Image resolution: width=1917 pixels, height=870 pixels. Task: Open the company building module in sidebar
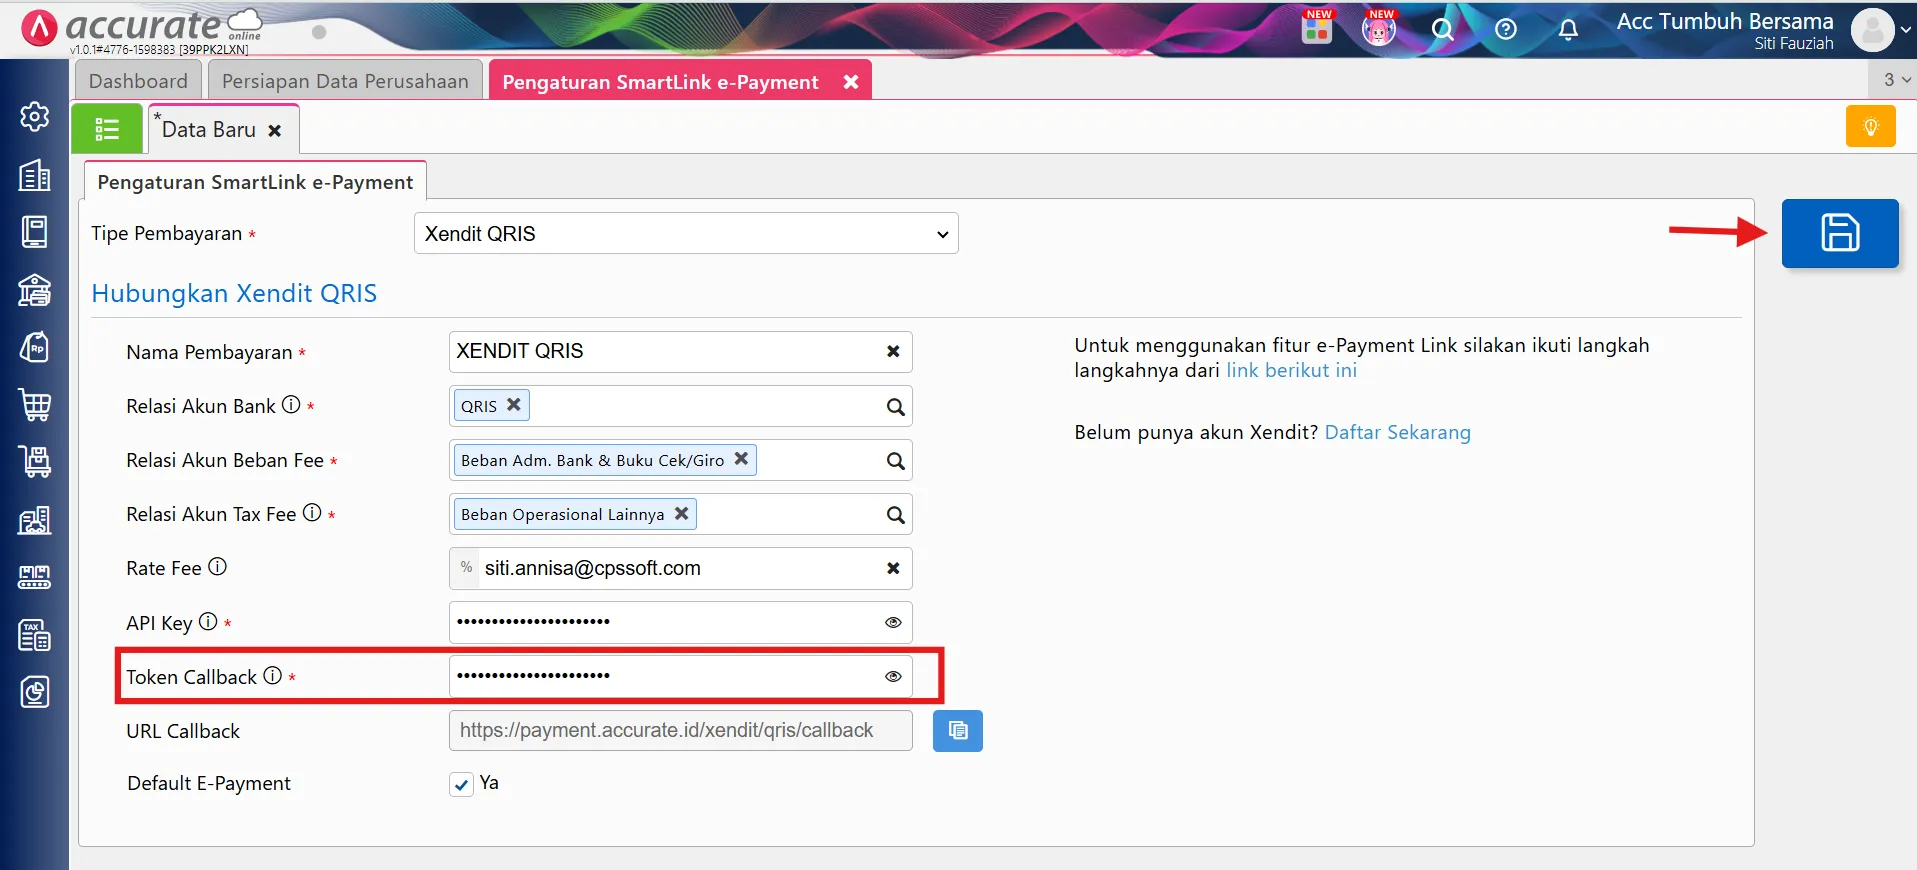coord(35,175)
